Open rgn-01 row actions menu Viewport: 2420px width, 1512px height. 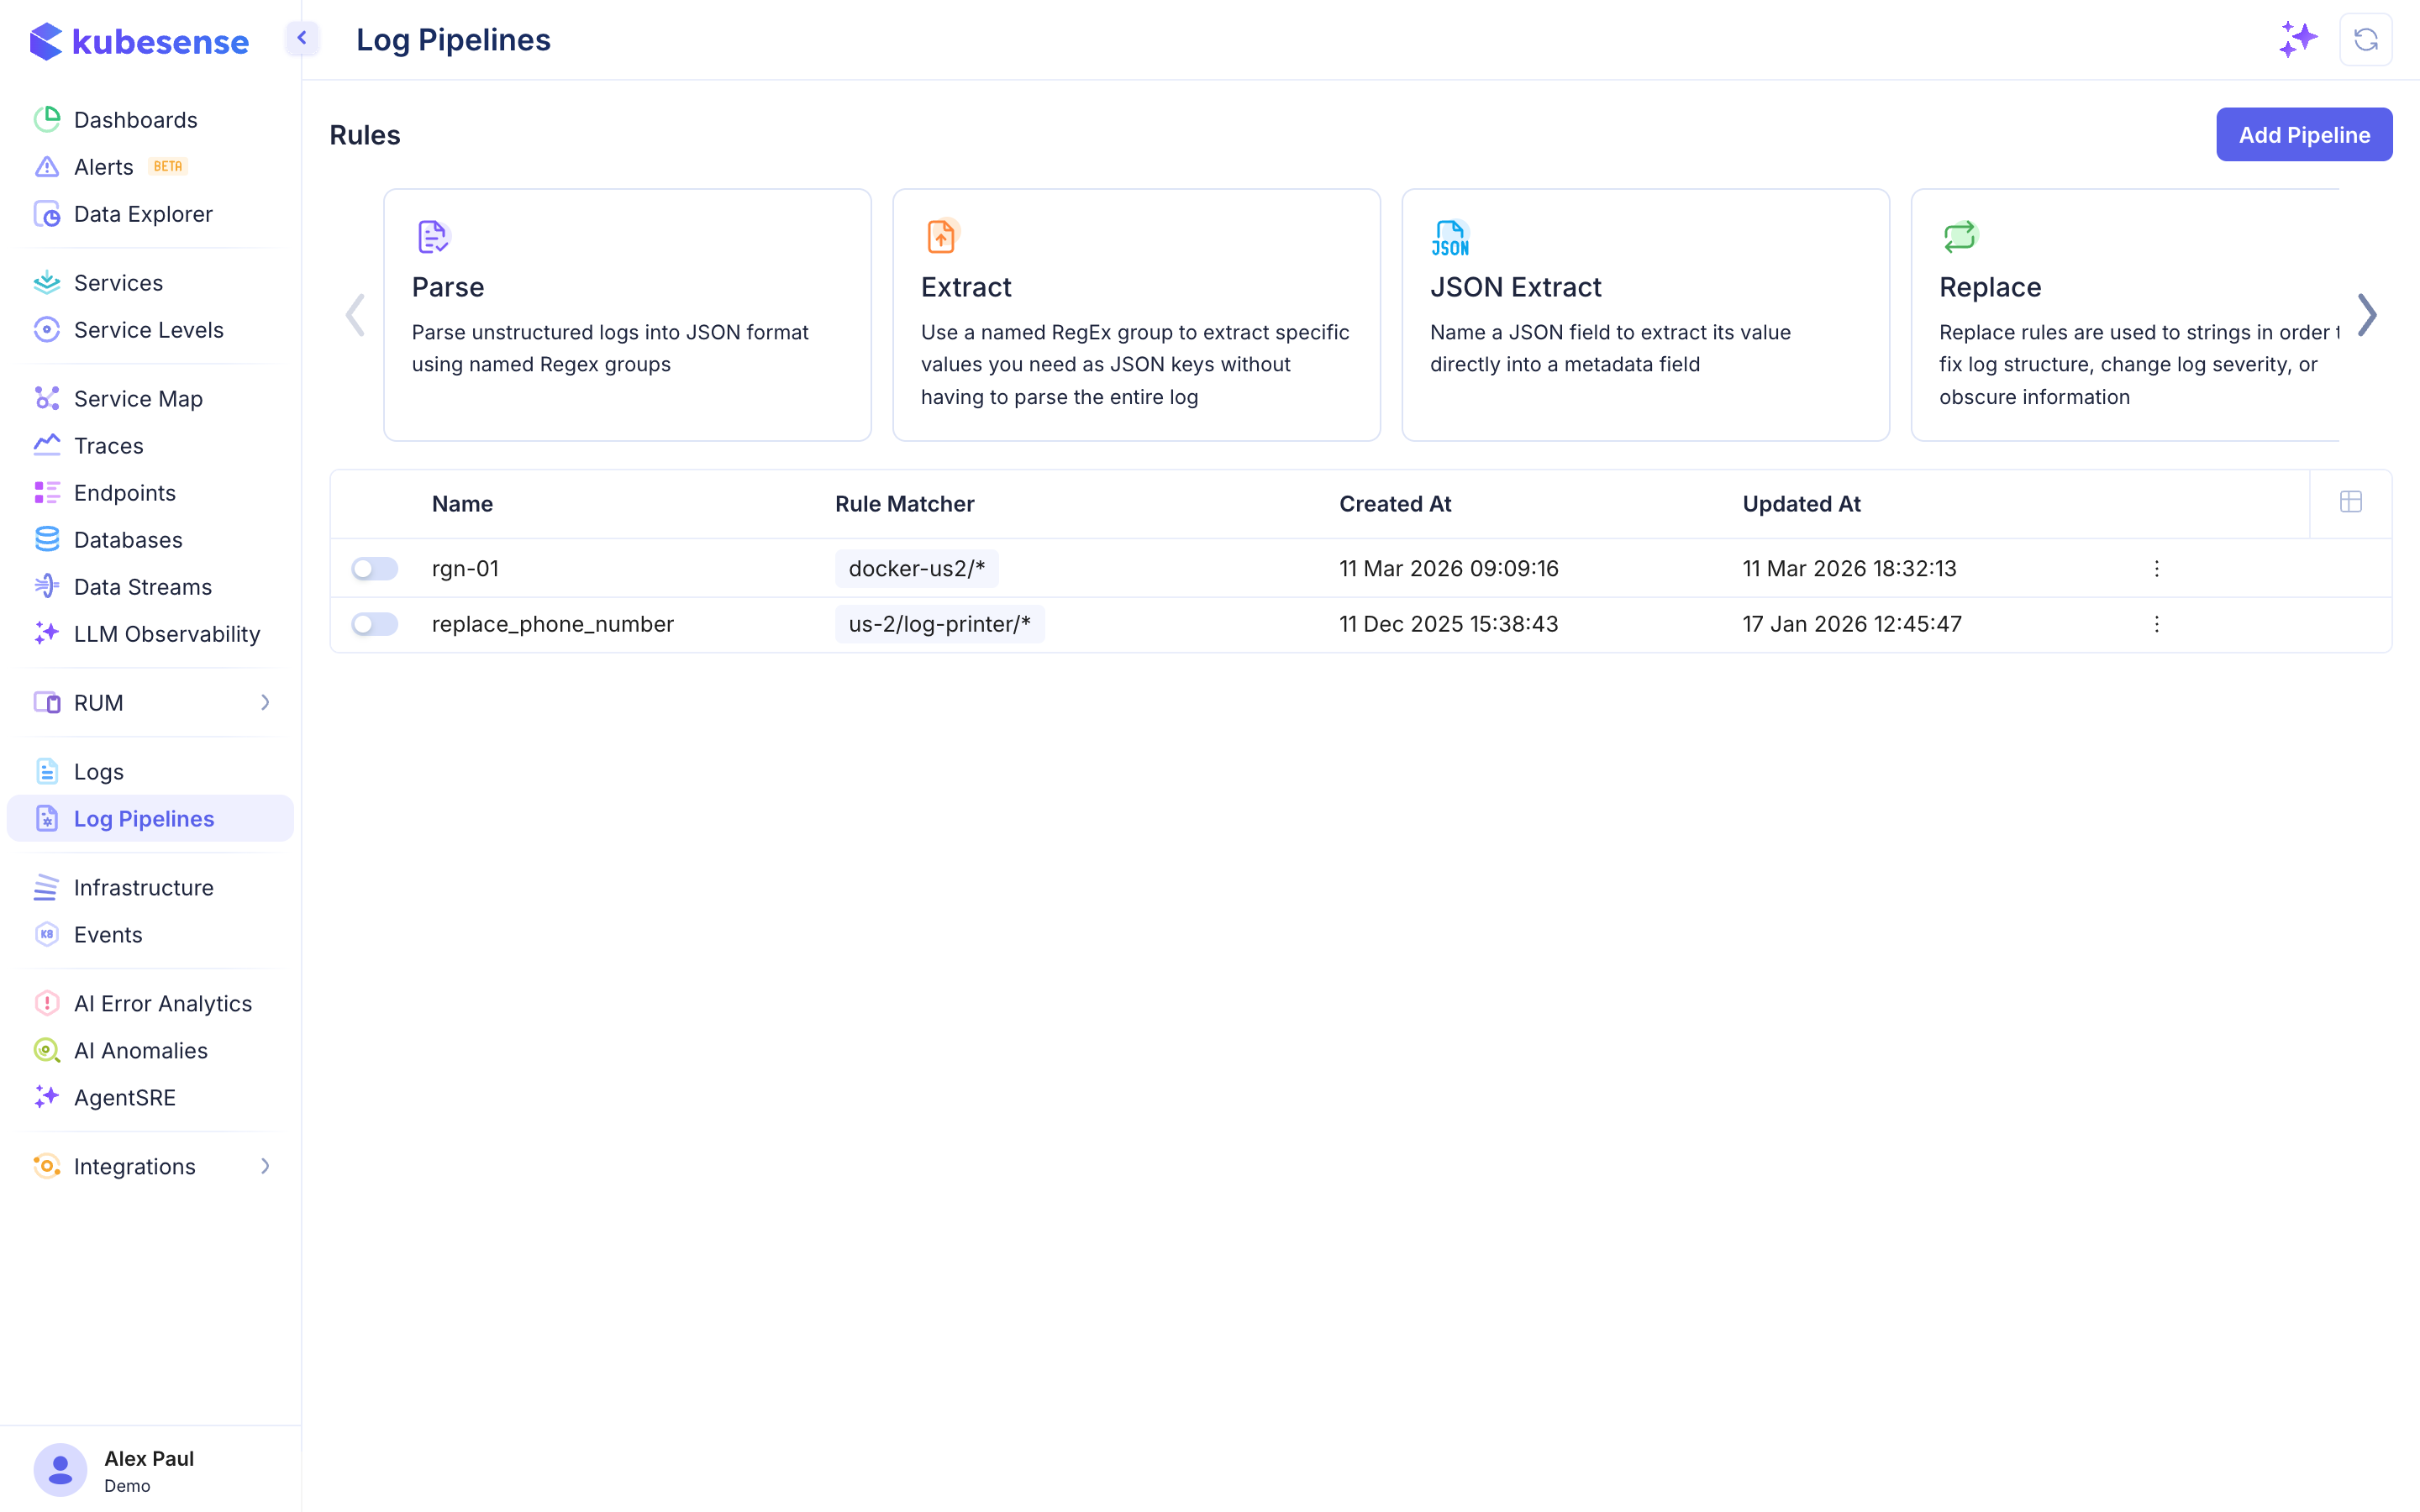point(2156,569)
